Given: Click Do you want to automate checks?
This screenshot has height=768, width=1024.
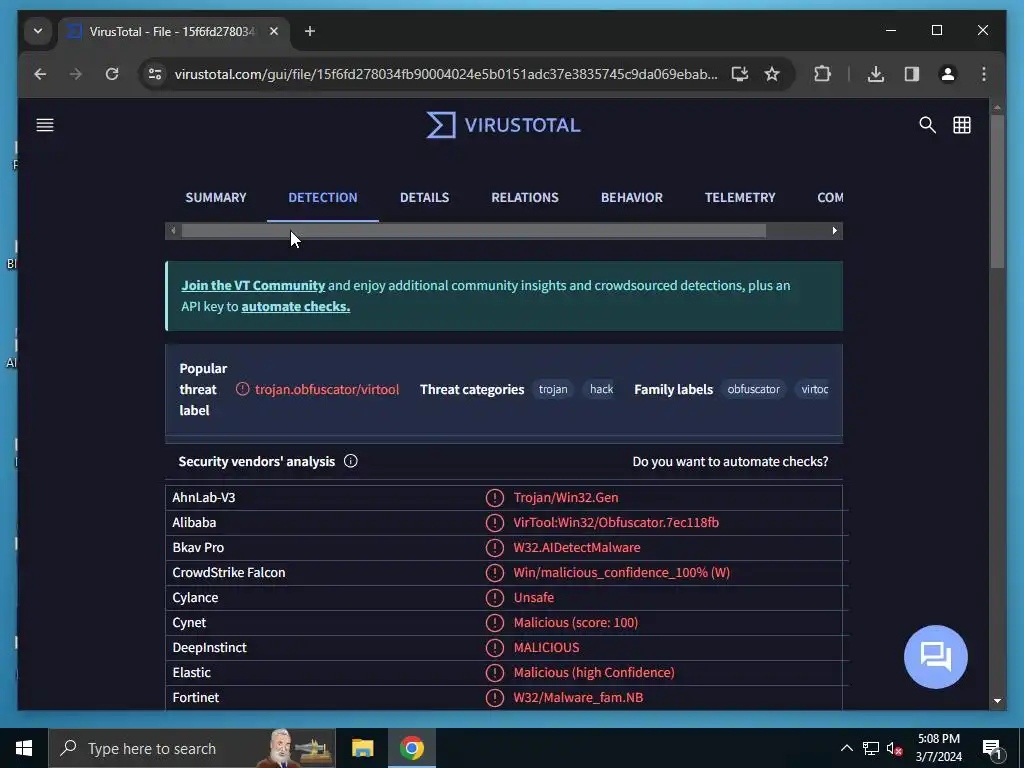Looking at the screenshot, I should [730, 461].
